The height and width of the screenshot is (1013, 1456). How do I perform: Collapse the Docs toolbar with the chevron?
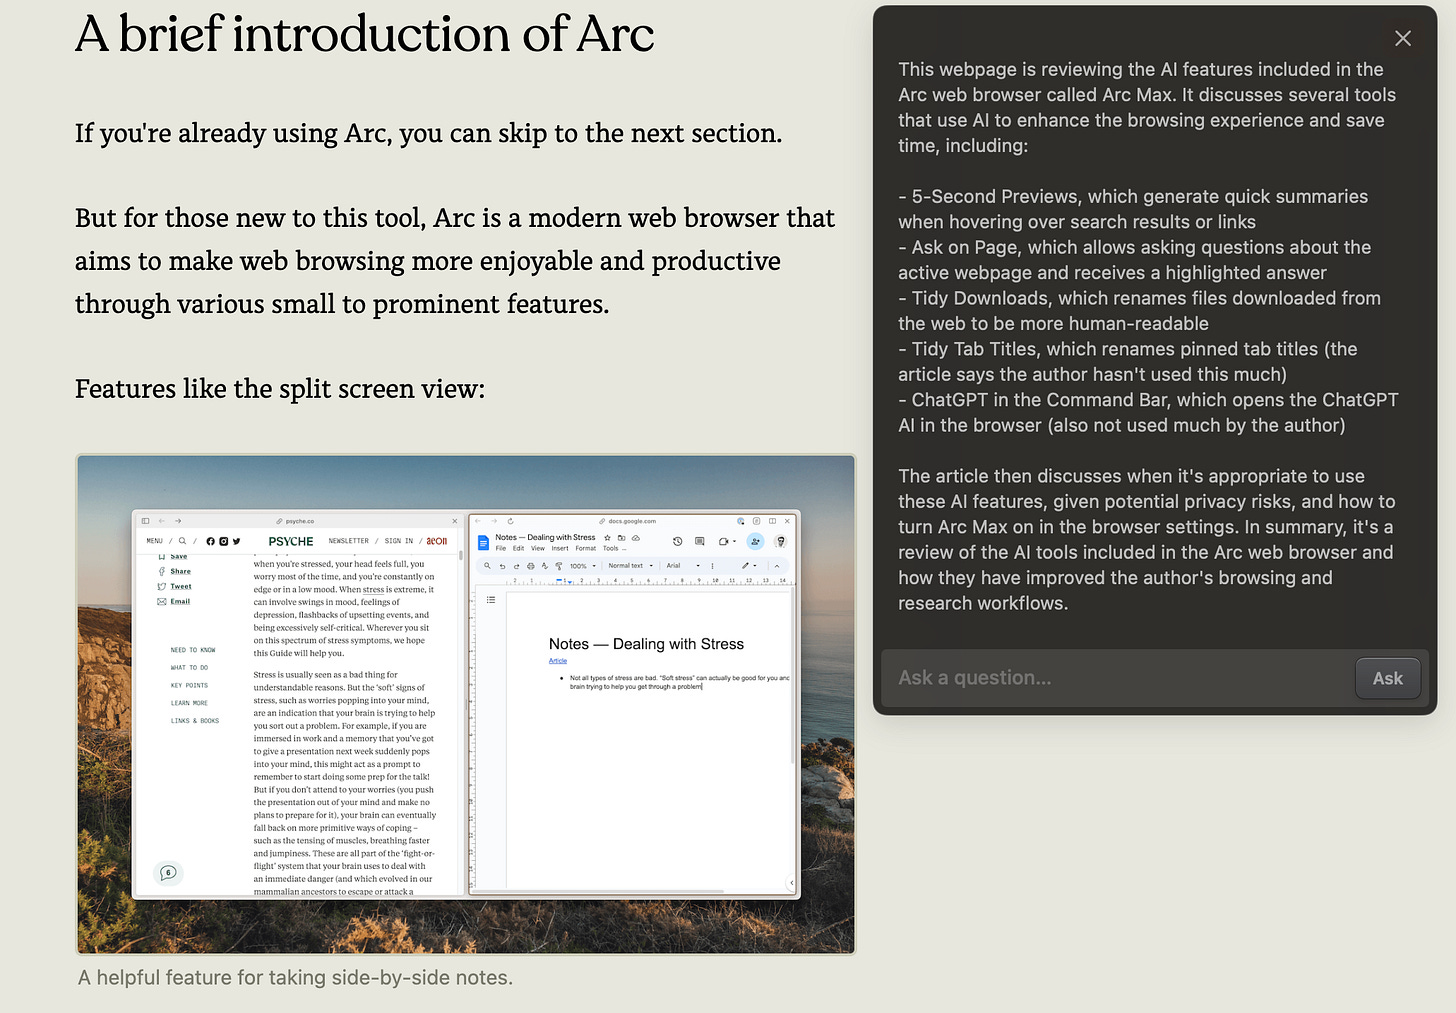click(x=777, y=566)
